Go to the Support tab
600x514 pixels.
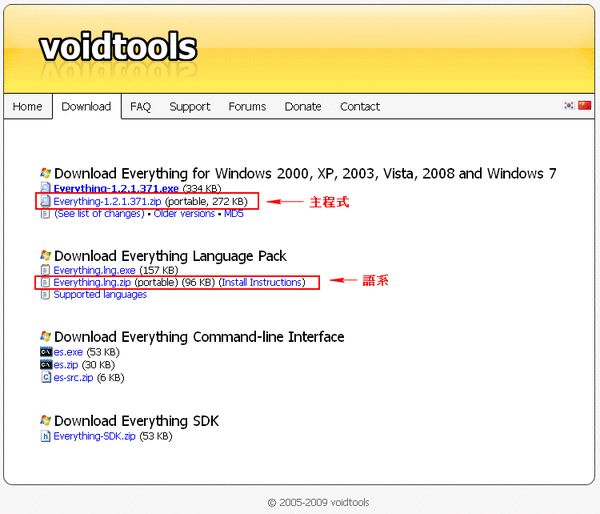pyautogui.click(x=190, y=106)
